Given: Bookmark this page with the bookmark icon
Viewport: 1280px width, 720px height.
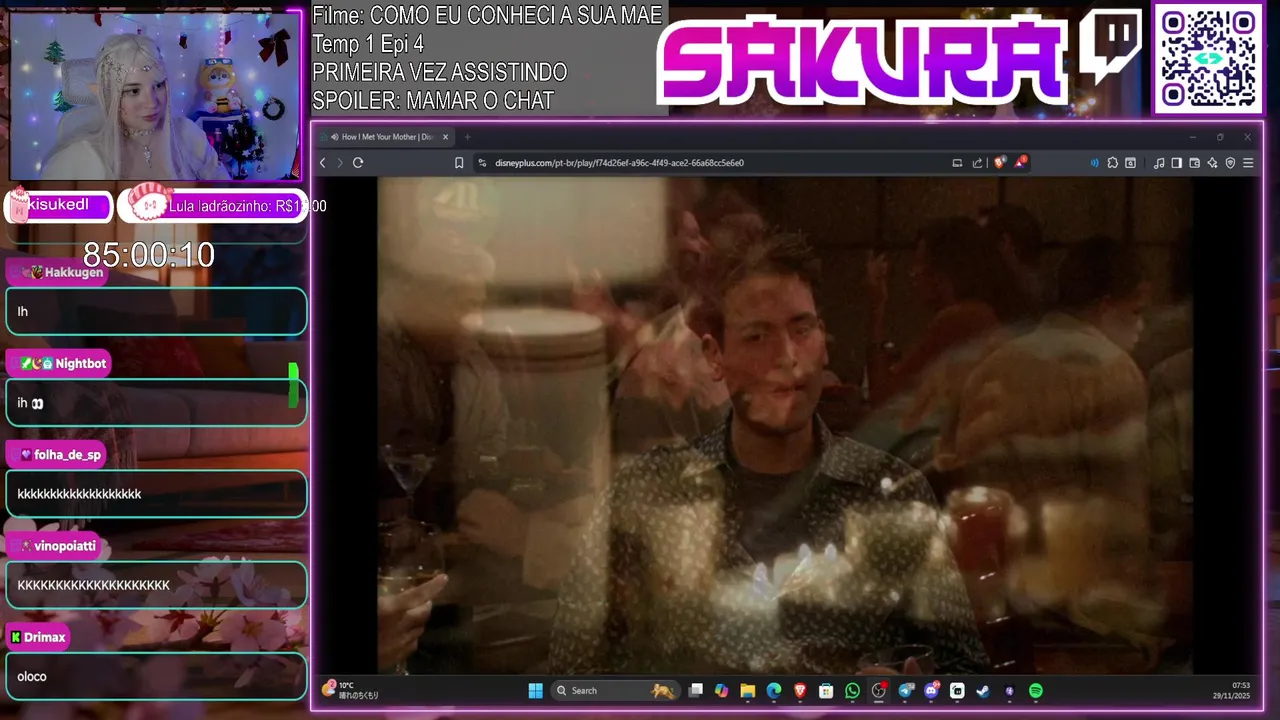Looking at the screenshot, I should tap(459, 163).
